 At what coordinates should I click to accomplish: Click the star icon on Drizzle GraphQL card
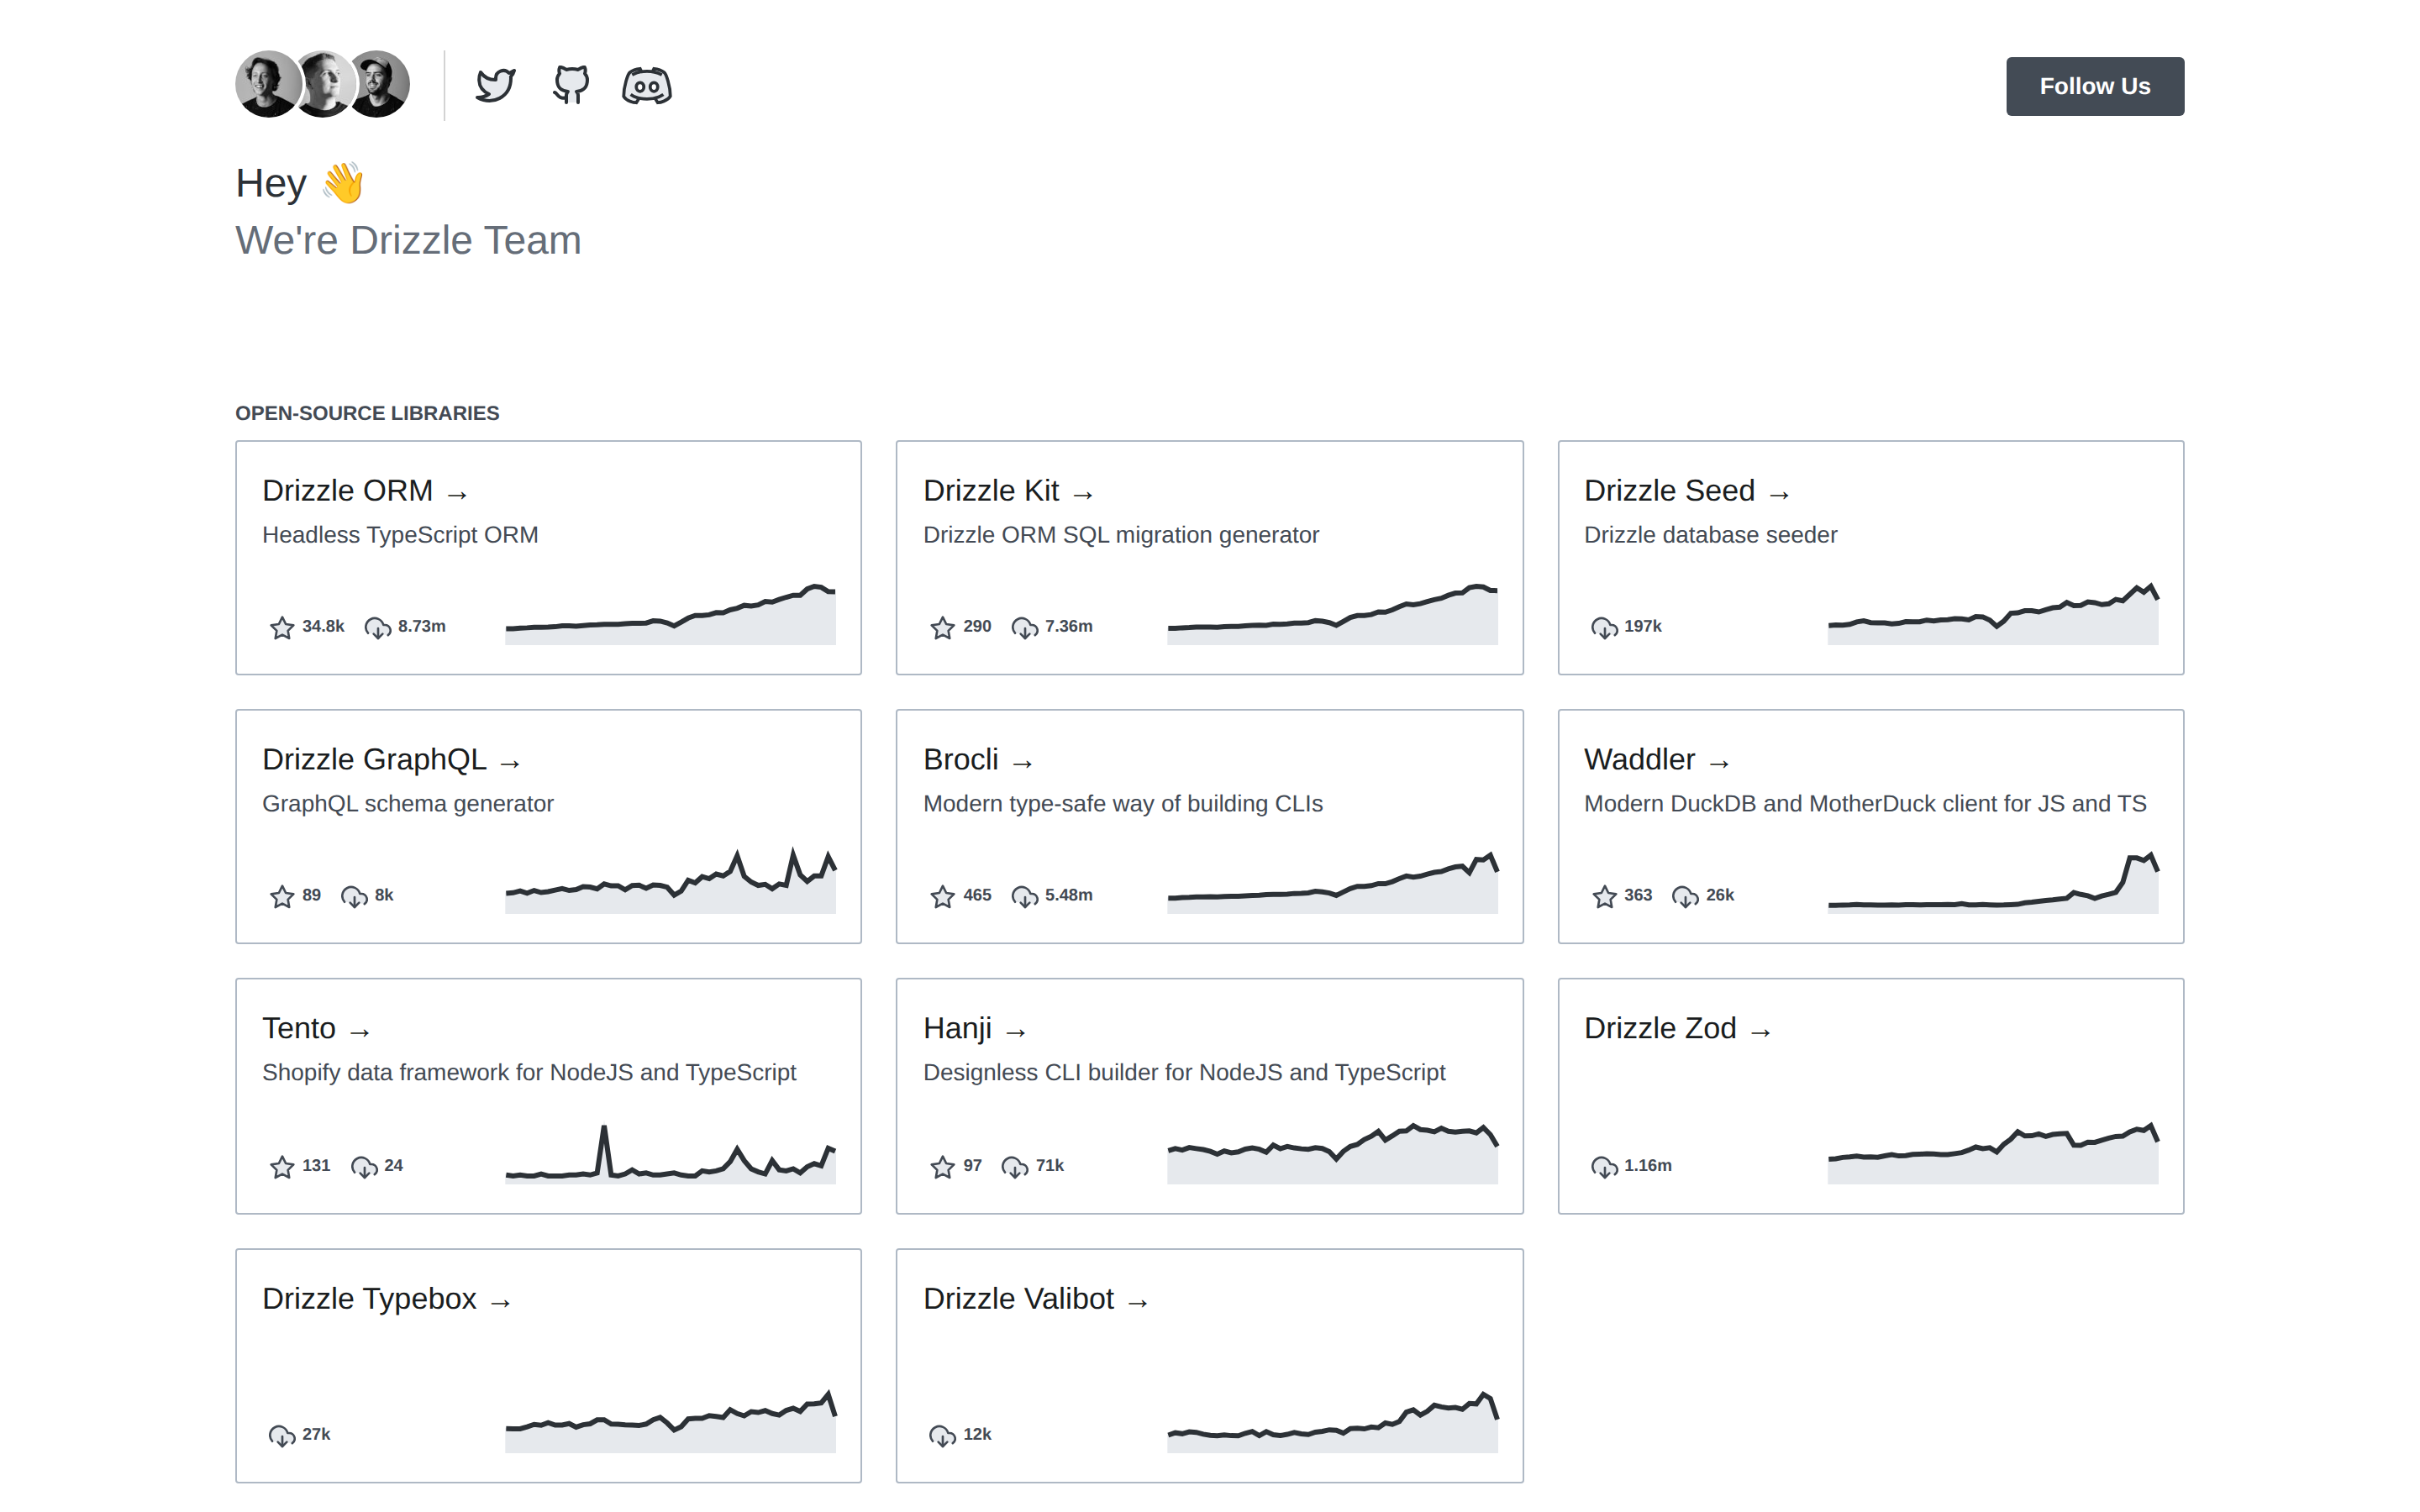(282, 896)
